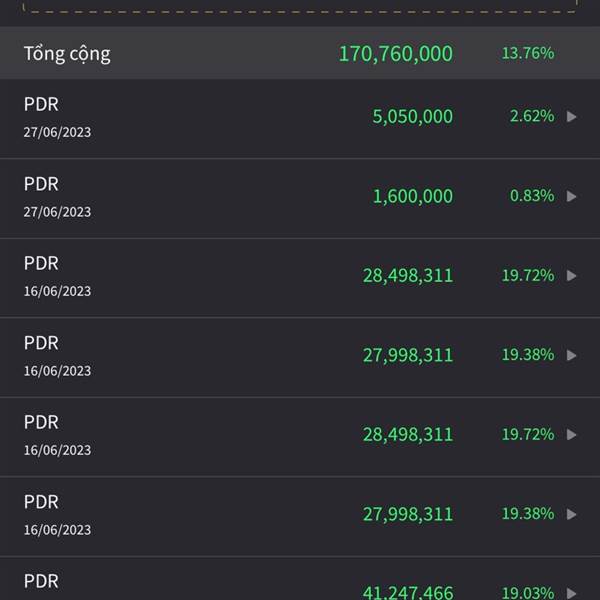Click arrow icon of first 19.72% row
The height and width of the screenshot is (600, 600).
pos(571,276)
